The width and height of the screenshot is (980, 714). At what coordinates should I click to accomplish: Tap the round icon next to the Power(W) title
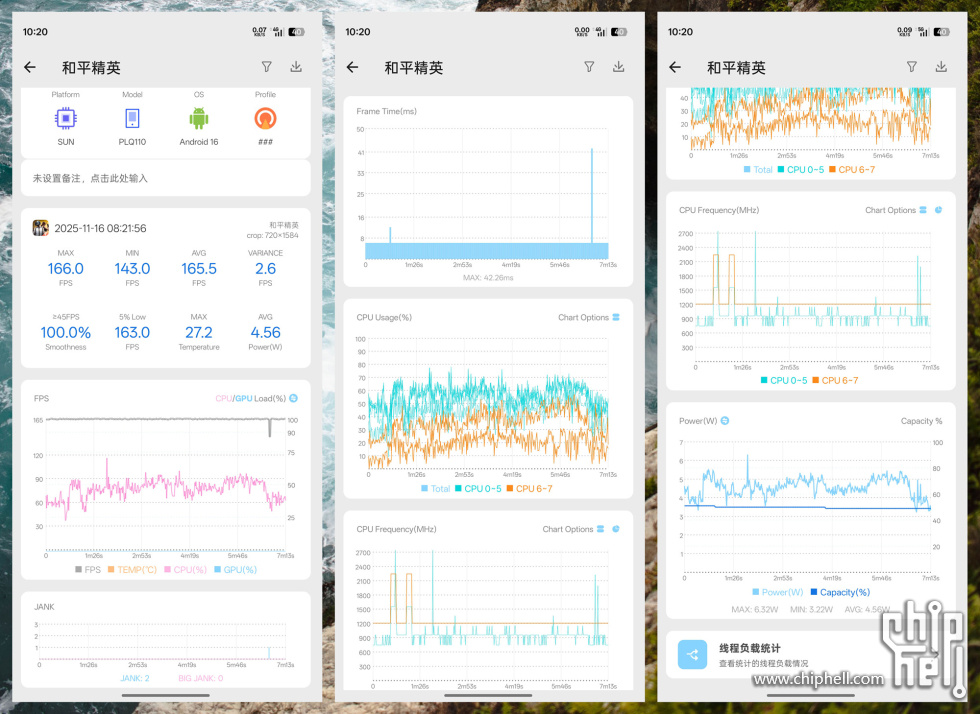coord(725,421)
